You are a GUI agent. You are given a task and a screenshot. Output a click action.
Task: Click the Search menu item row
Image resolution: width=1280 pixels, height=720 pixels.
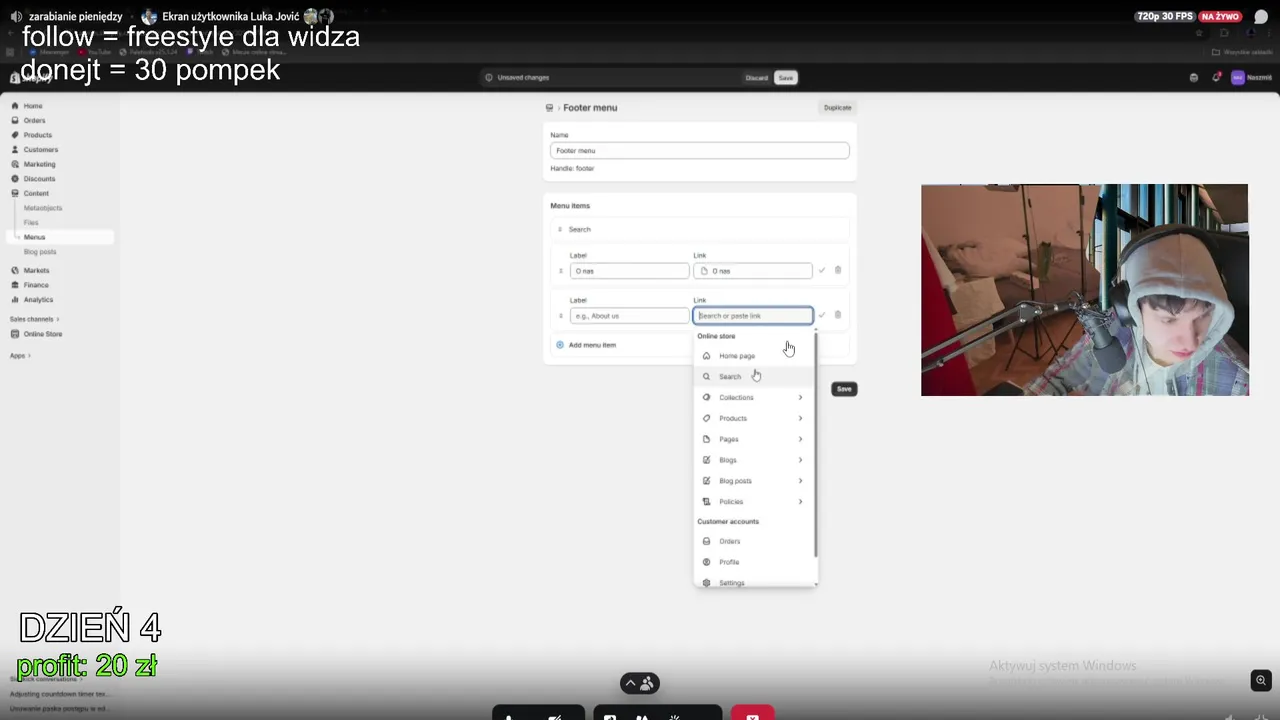tap(700, 230)
